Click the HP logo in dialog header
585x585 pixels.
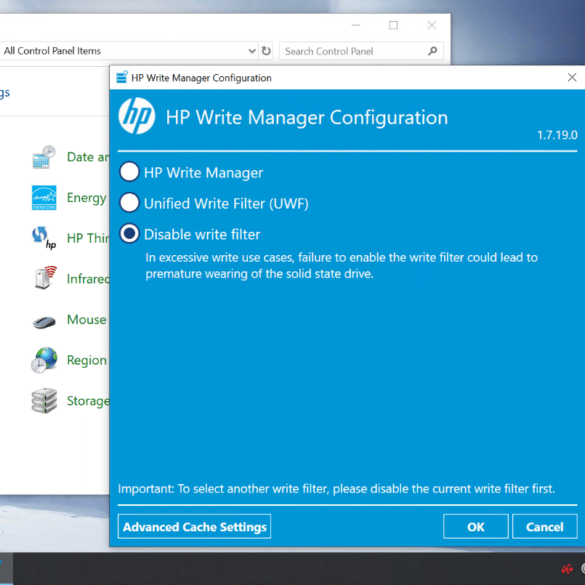tap(137, 116)
